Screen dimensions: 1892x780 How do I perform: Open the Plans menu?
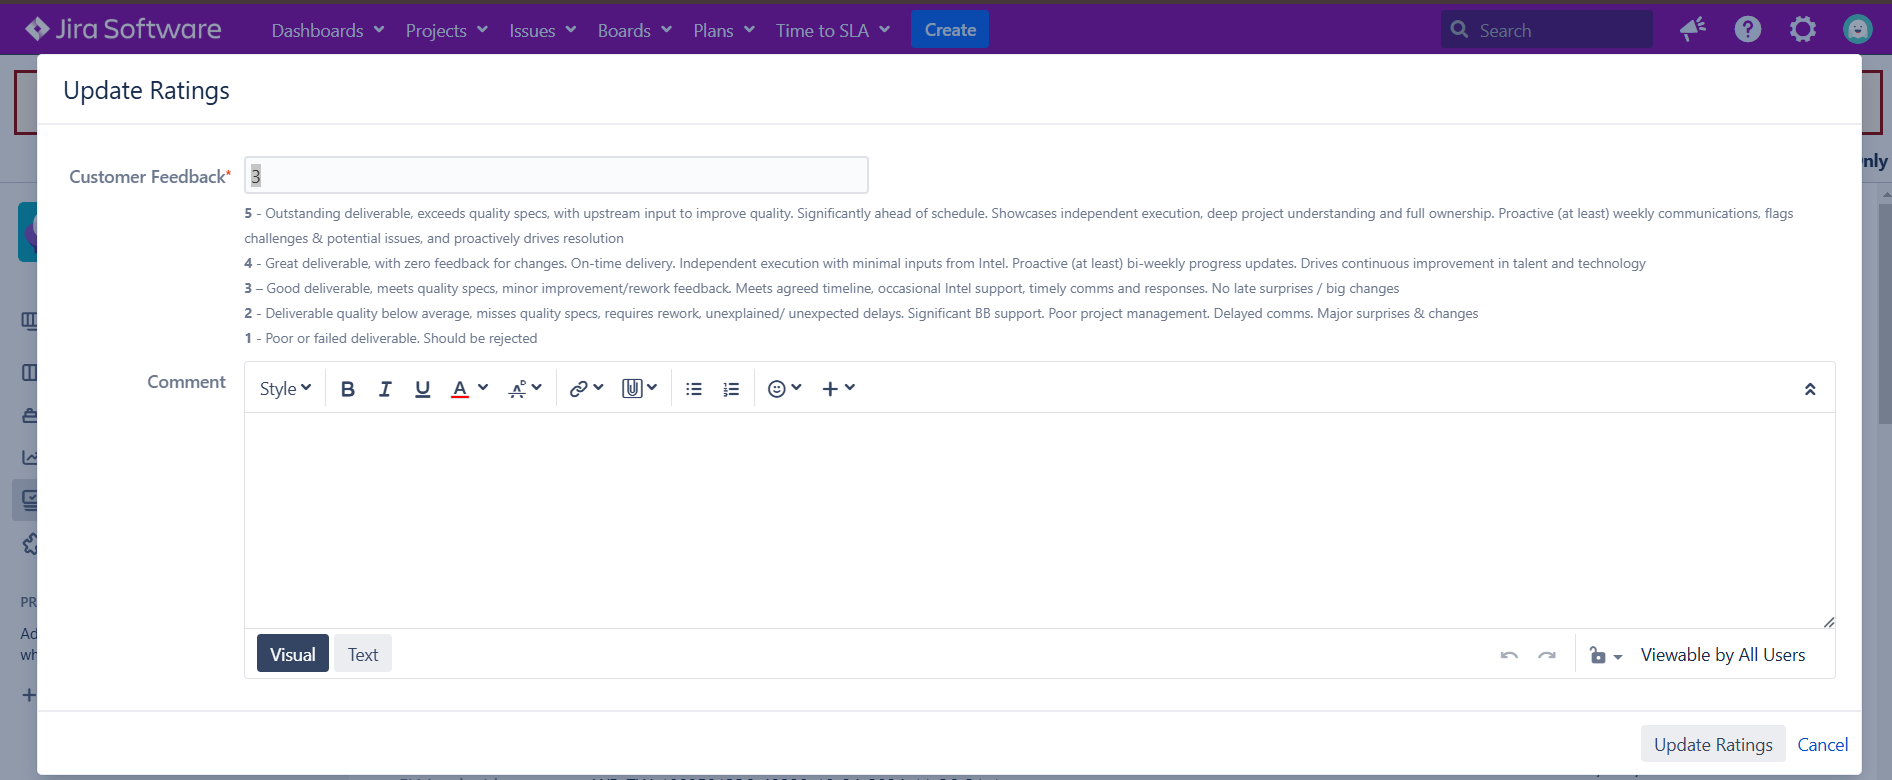724,30
